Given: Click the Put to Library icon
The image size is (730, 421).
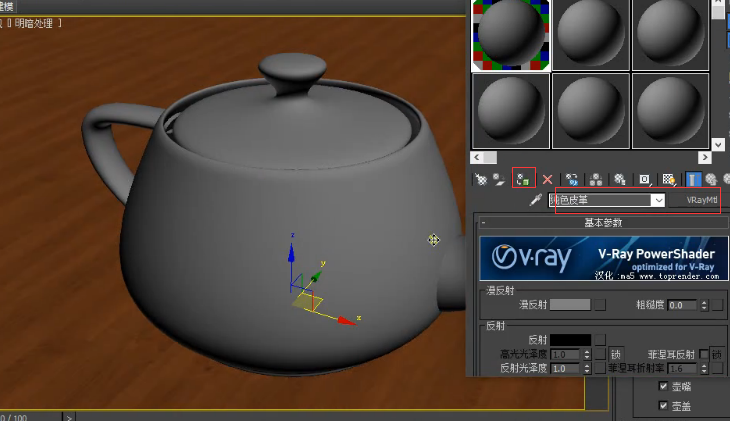Looking at the screenshot, I should pyautogui.click(x=620, y=179).
